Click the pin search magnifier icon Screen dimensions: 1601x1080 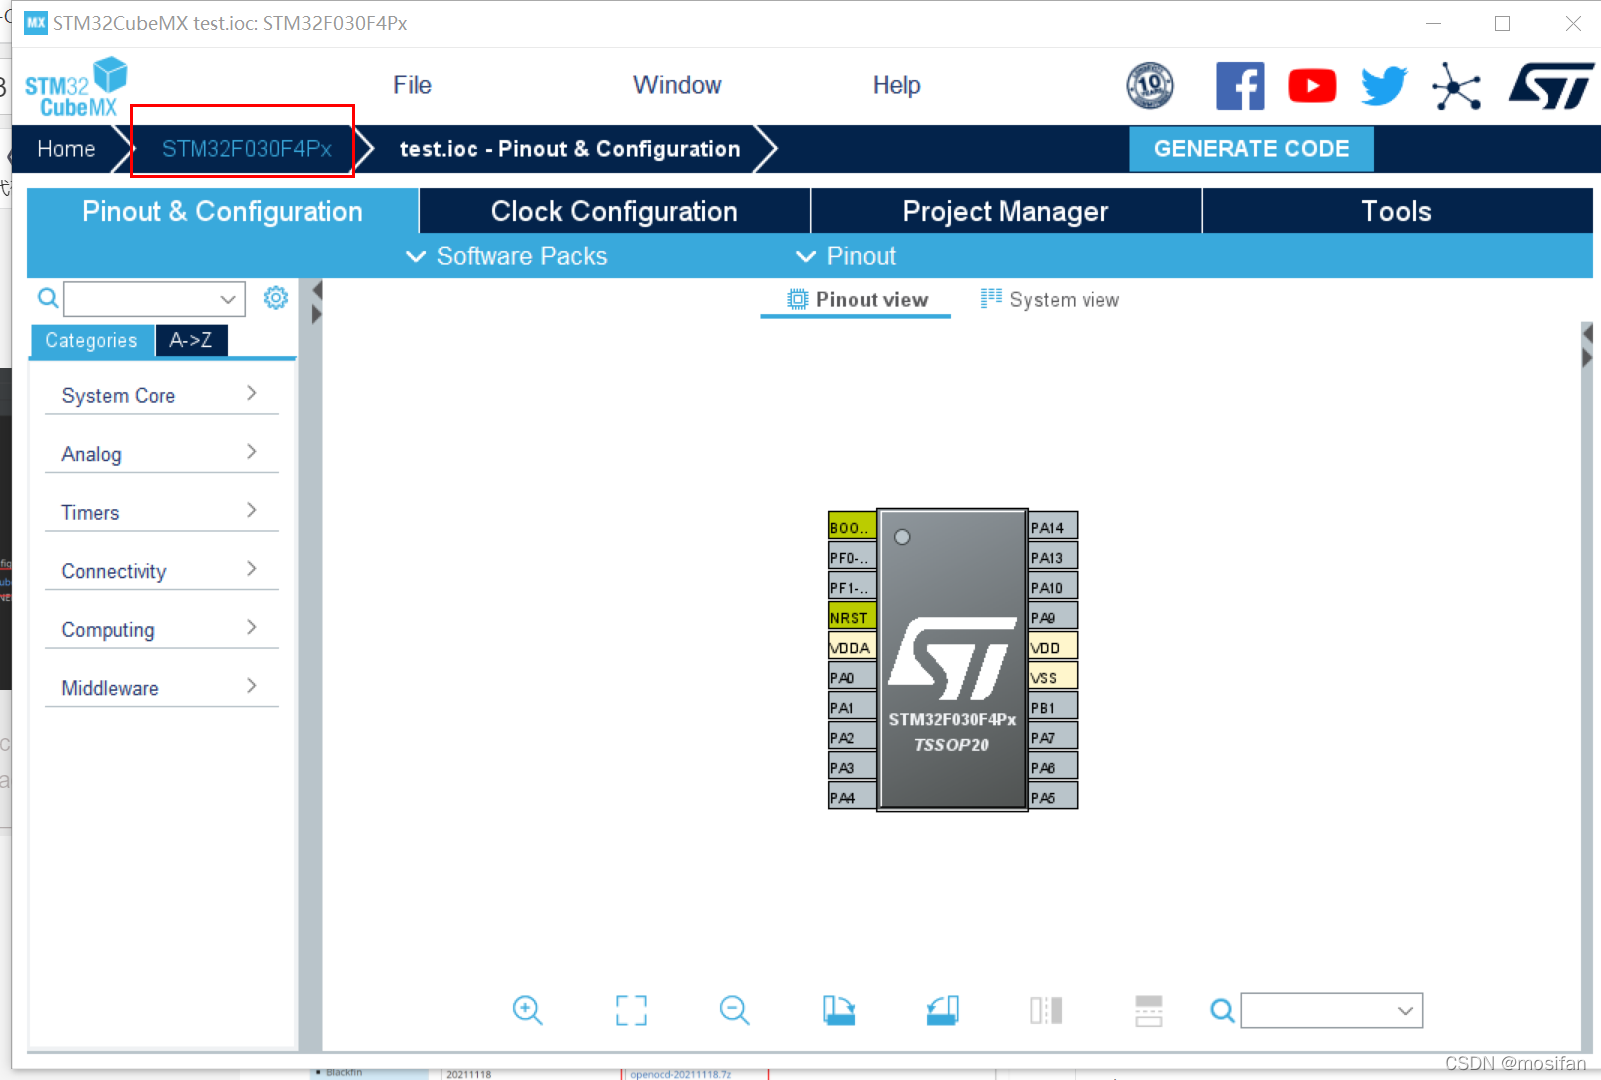1222,1011
